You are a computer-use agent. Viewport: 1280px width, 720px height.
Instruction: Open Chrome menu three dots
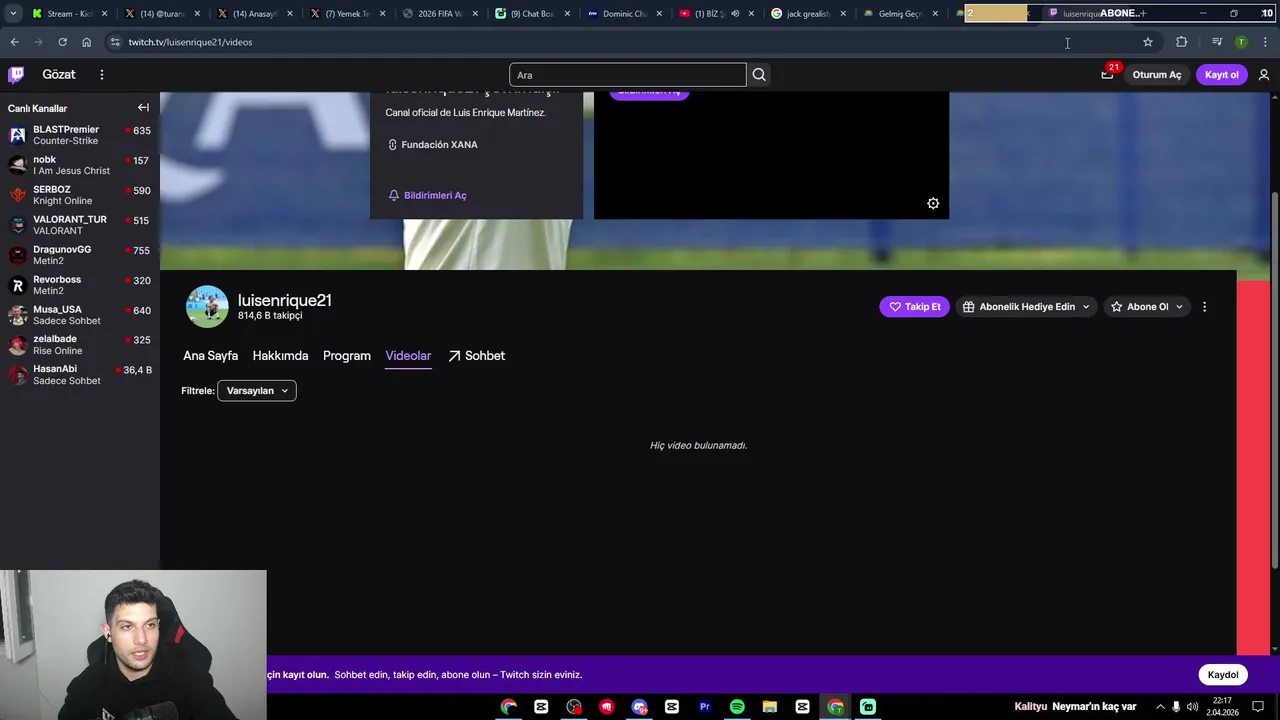click(x=1265, y=42)
